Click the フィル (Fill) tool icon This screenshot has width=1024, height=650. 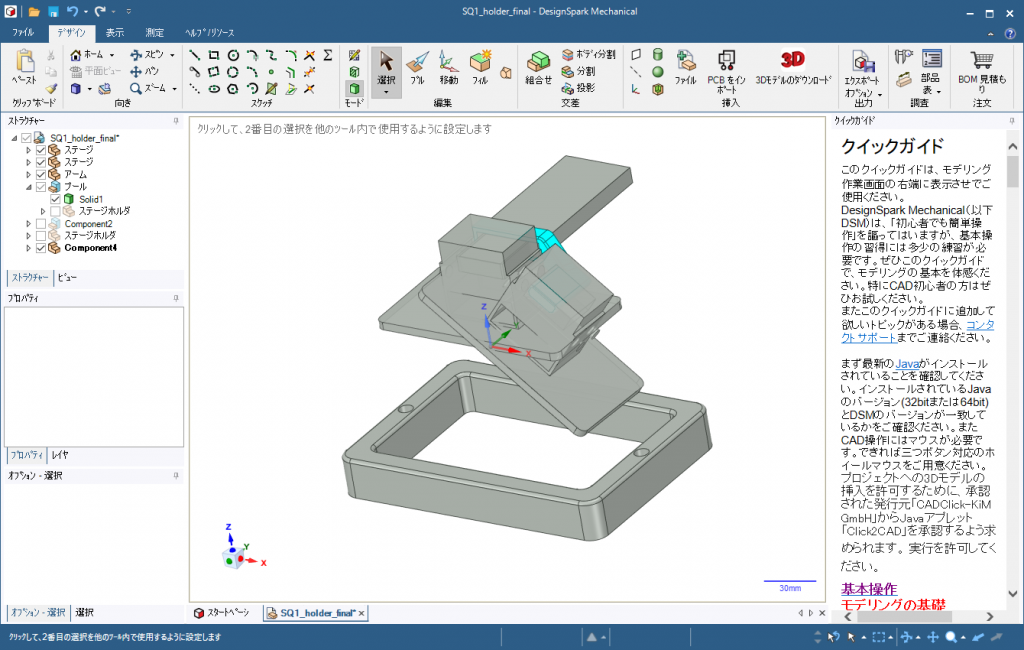point(480,65)
